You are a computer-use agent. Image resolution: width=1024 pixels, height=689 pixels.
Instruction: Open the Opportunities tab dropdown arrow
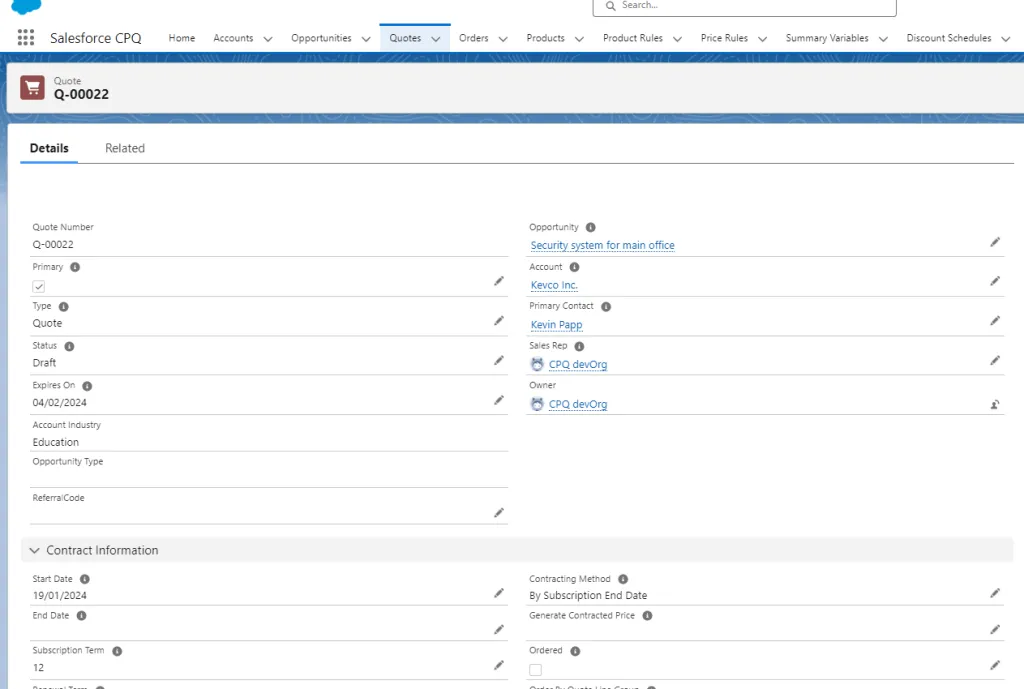click(x=366, y=39)
